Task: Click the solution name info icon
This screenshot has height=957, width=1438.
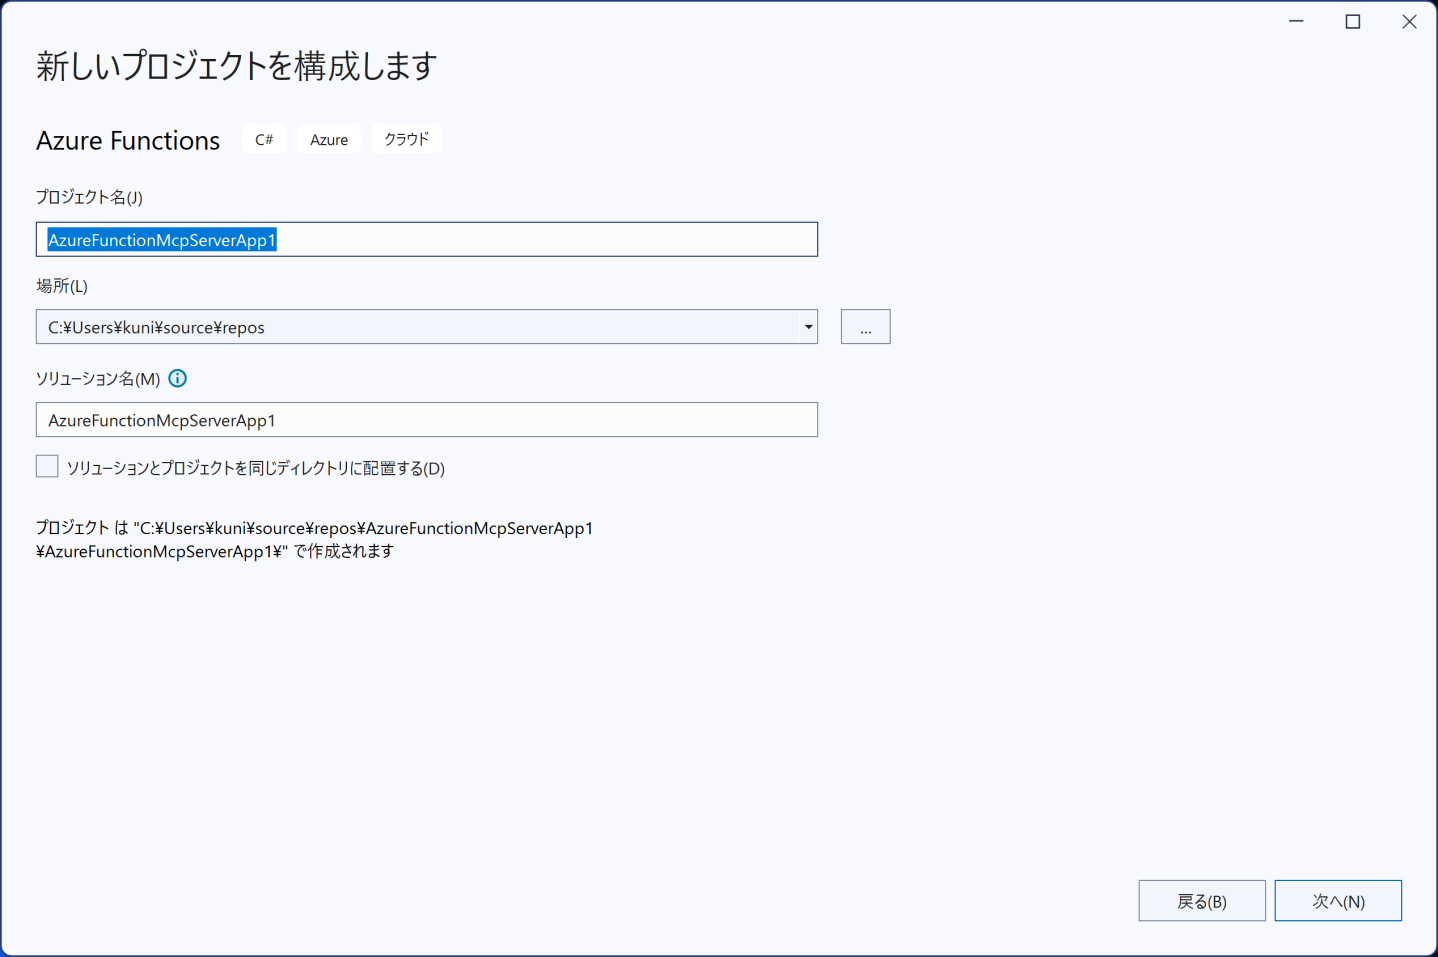Action: (x=178, y=378)
